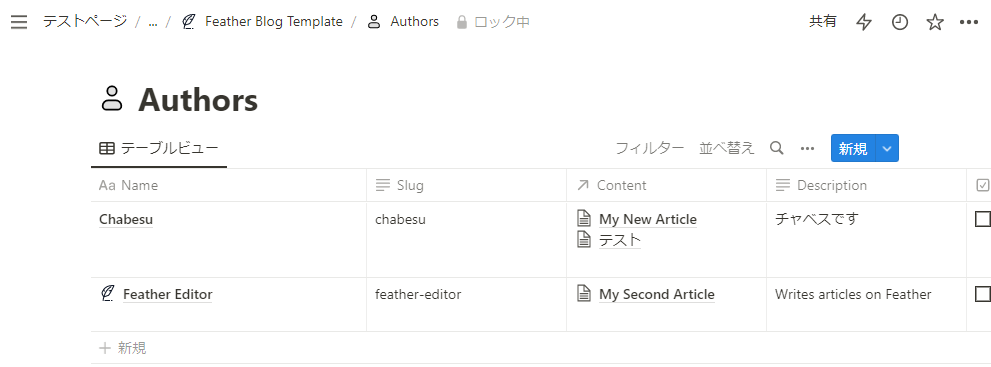Image resolution: width=991 pixels, height=367 pixels.
Task: Click the 並べ替え sort option
Action: (x=727, y=148)
